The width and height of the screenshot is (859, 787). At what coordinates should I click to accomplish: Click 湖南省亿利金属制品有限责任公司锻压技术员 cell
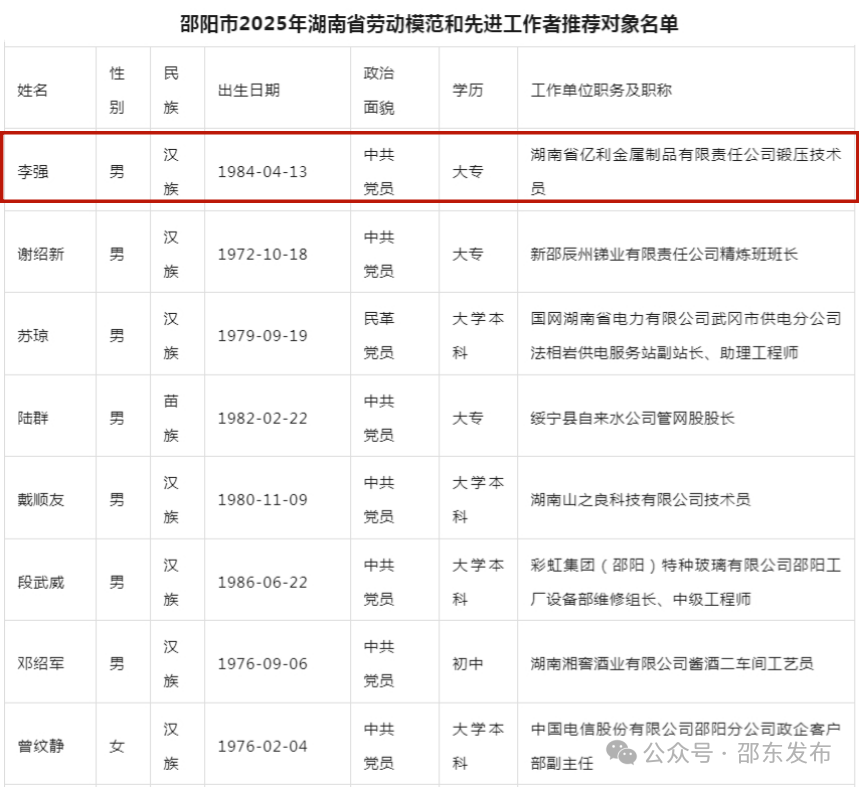point(686,171)
